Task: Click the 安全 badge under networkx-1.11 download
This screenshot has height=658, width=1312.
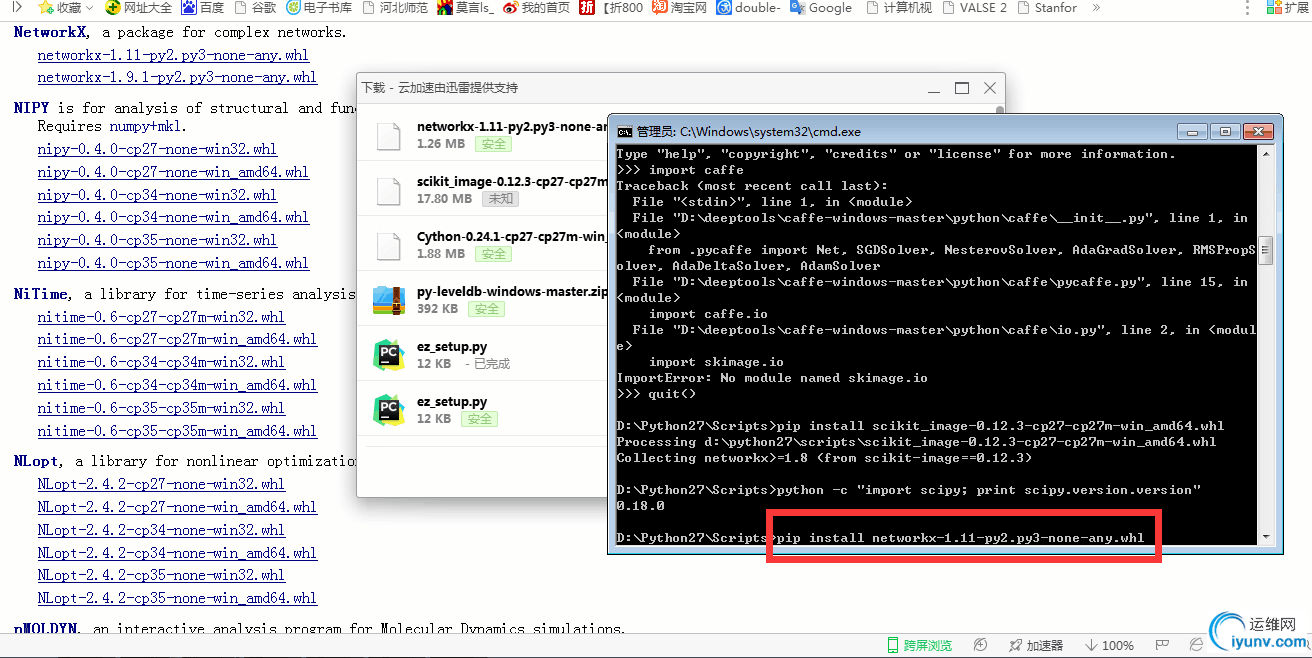Action: point(494,144)
